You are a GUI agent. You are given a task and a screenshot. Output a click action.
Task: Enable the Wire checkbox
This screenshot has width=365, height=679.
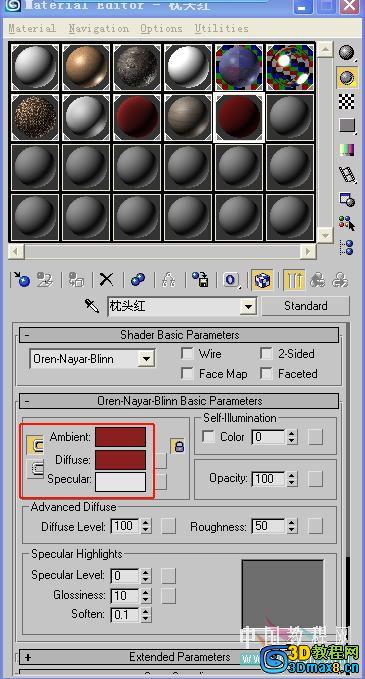(187, 353)
